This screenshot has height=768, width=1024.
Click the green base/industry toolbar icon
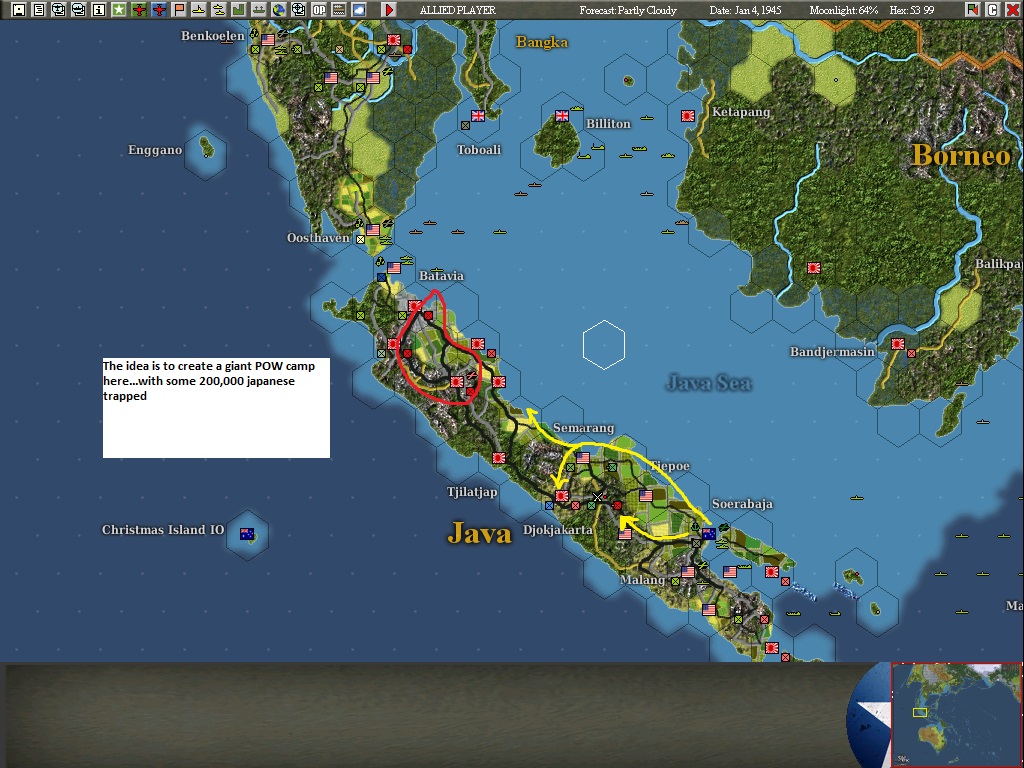[238, 10]
